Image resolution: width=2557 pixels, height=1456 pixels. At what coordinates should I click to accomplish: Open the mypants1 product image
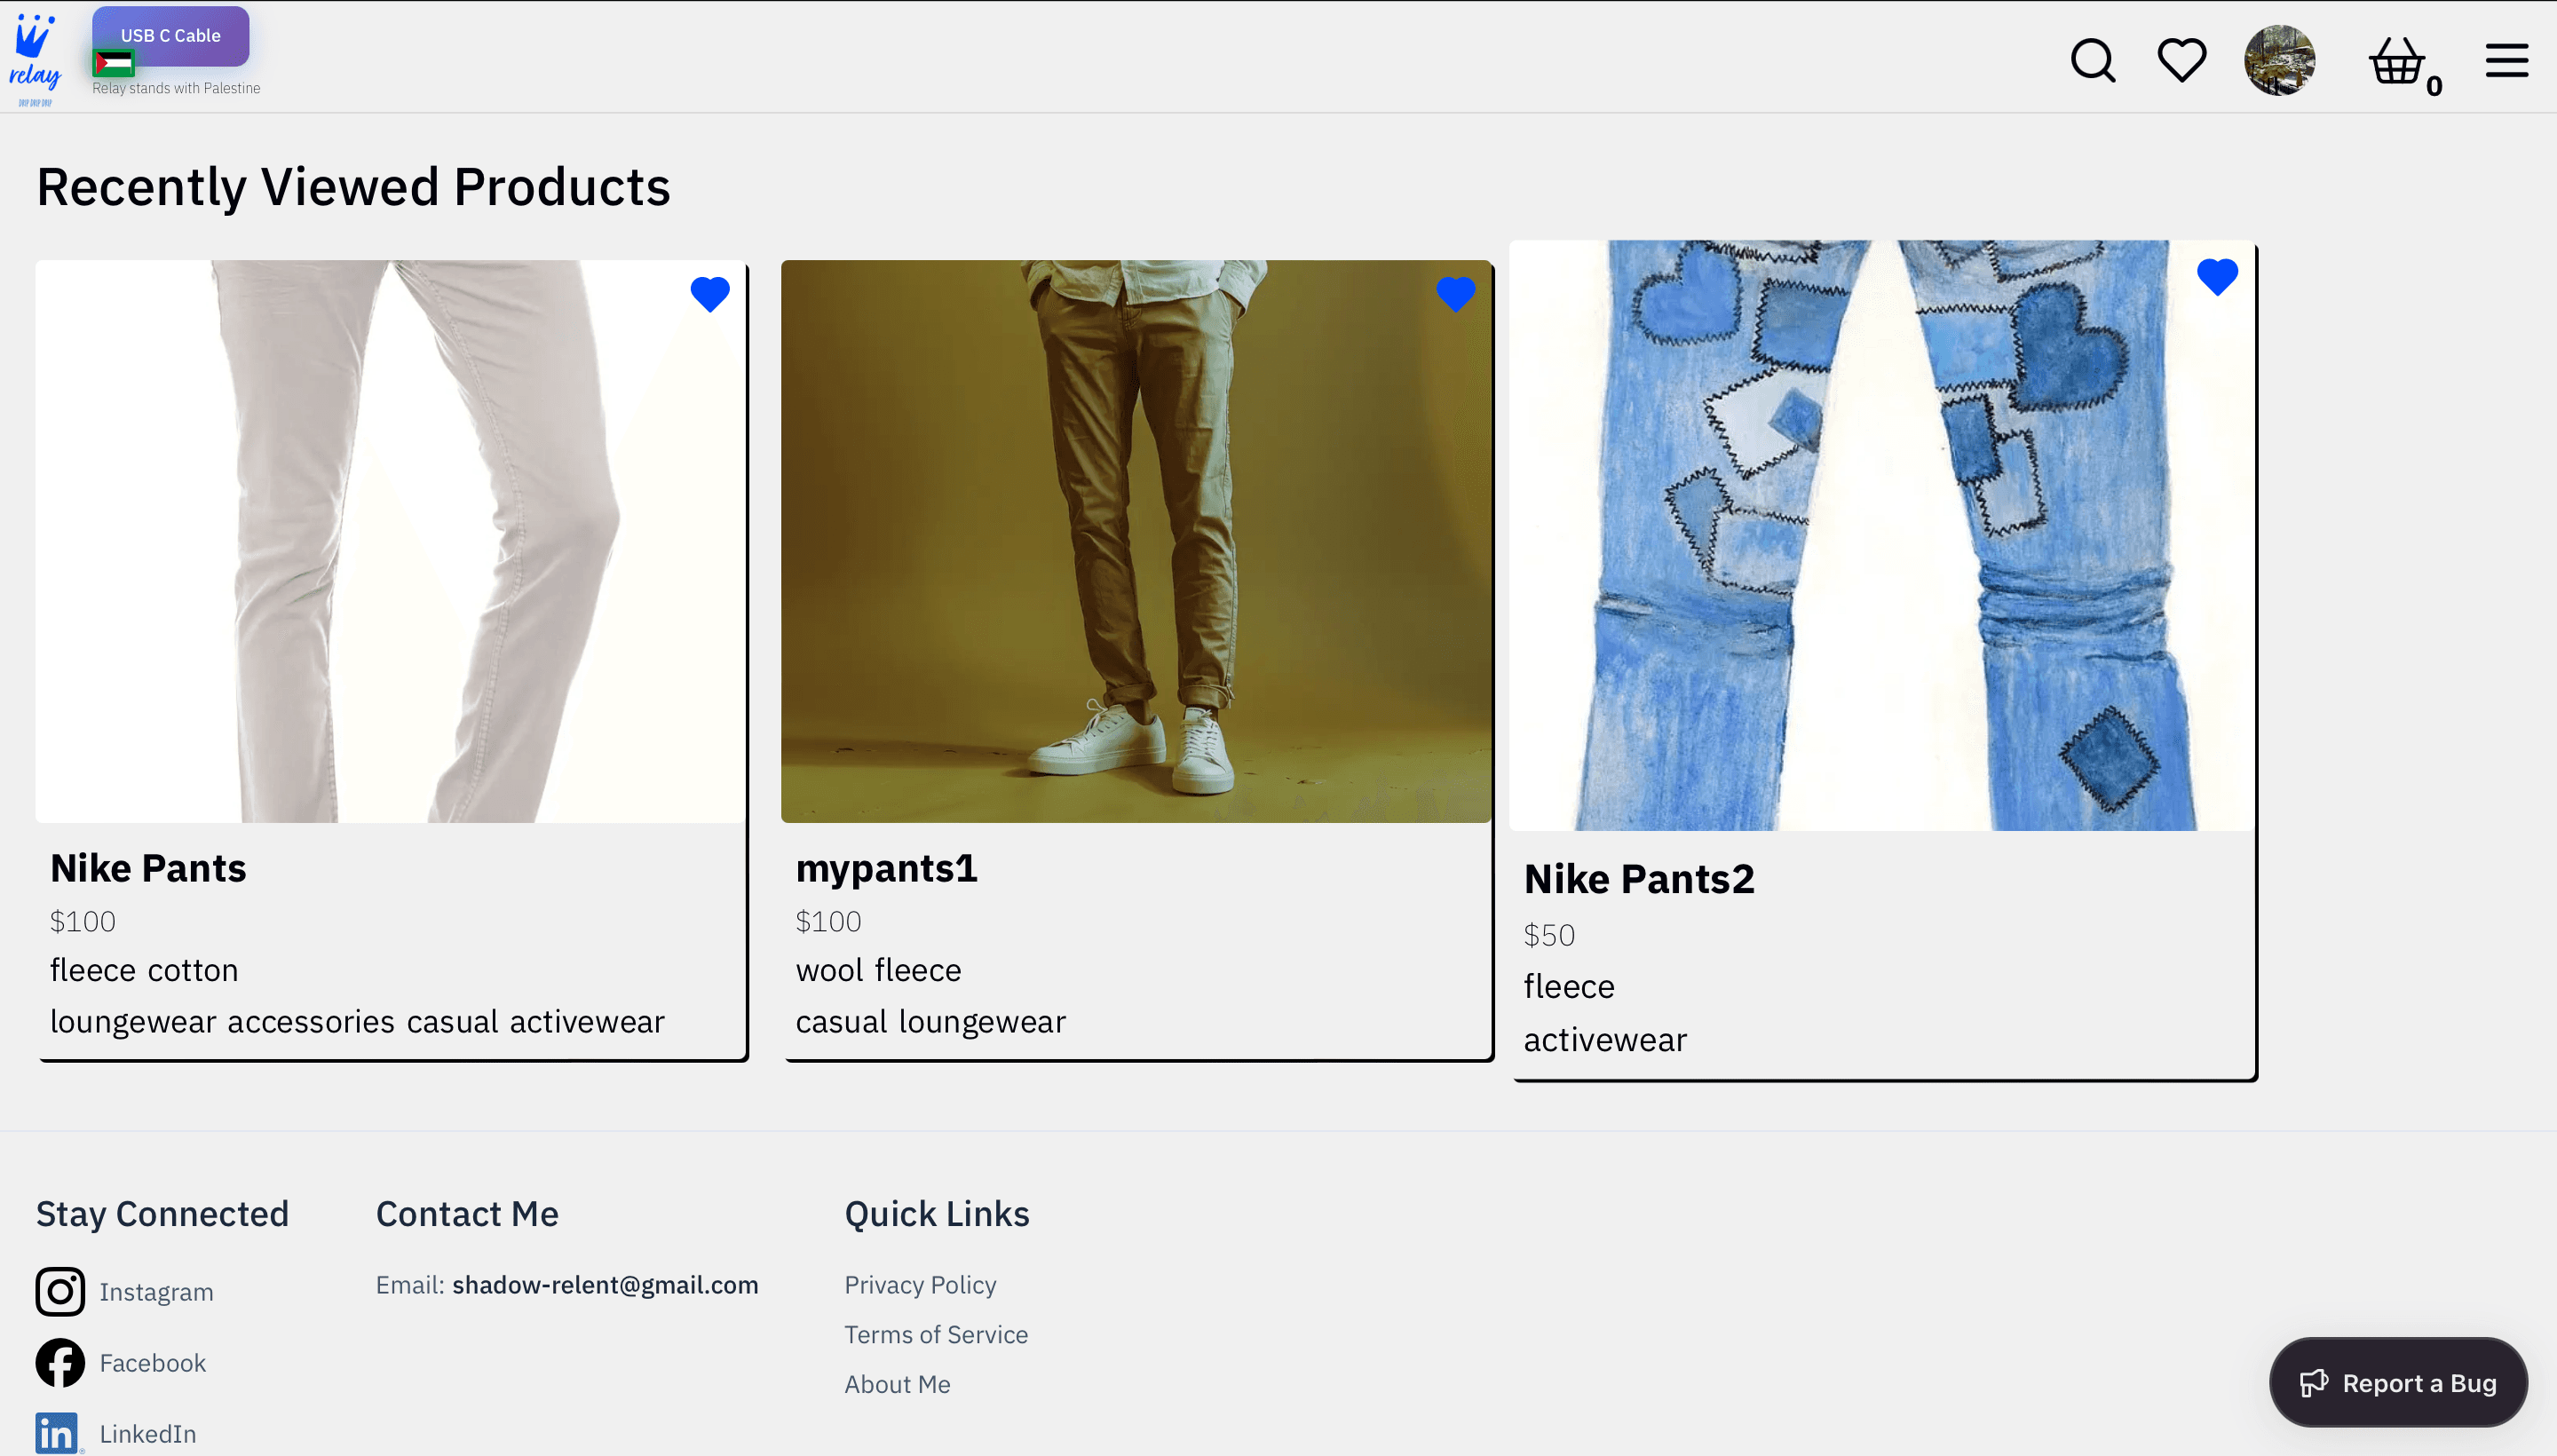click(x=1136, y=541)
